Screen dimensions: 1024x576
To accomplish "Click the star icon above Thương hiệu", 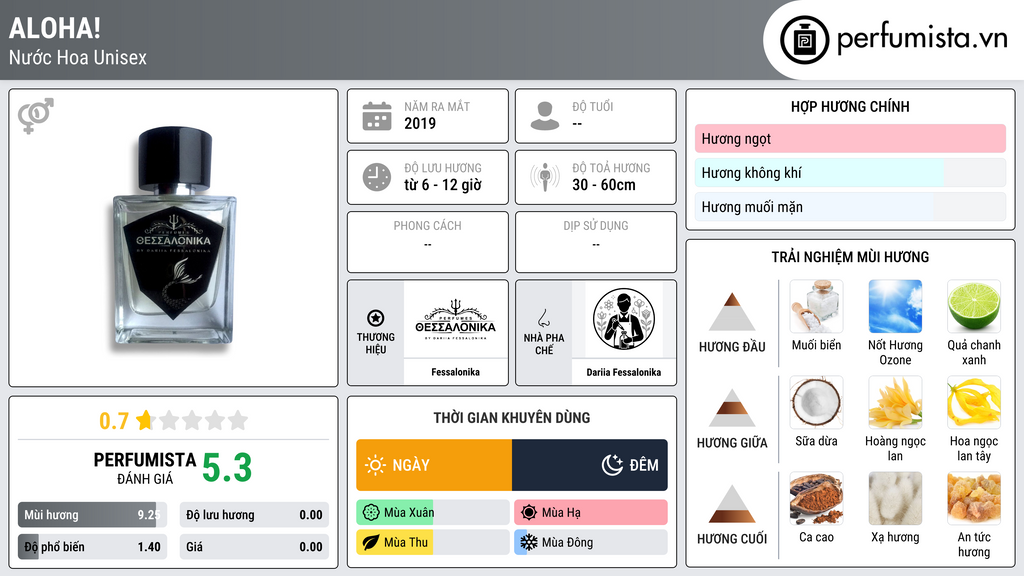I will pyautogui.click(x=376, y=318).
